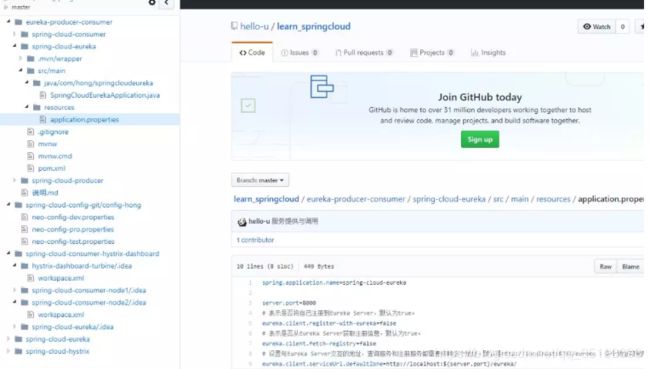Collapse the src/main folder
This screenshot has width=650, height=369.
[21, 70]
